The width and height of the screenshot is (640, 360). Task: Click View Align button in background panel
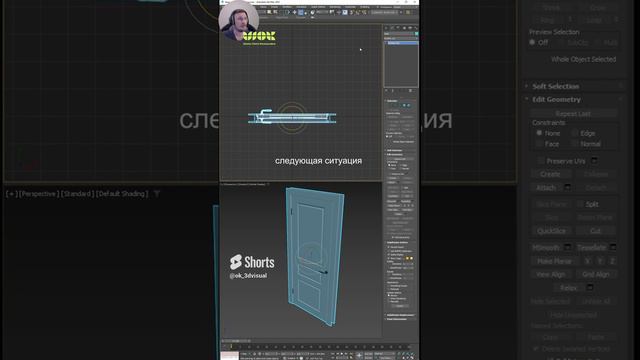click(x=551, y=274)
